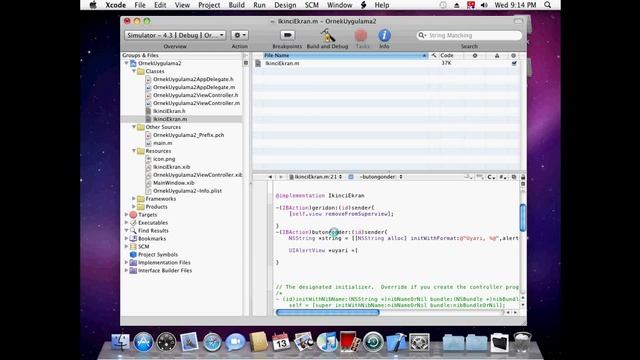Select OrnekUygulama2_Prefix.pch file
The width and height of the screenshot is (640, 360).
[x=188, y=135]
